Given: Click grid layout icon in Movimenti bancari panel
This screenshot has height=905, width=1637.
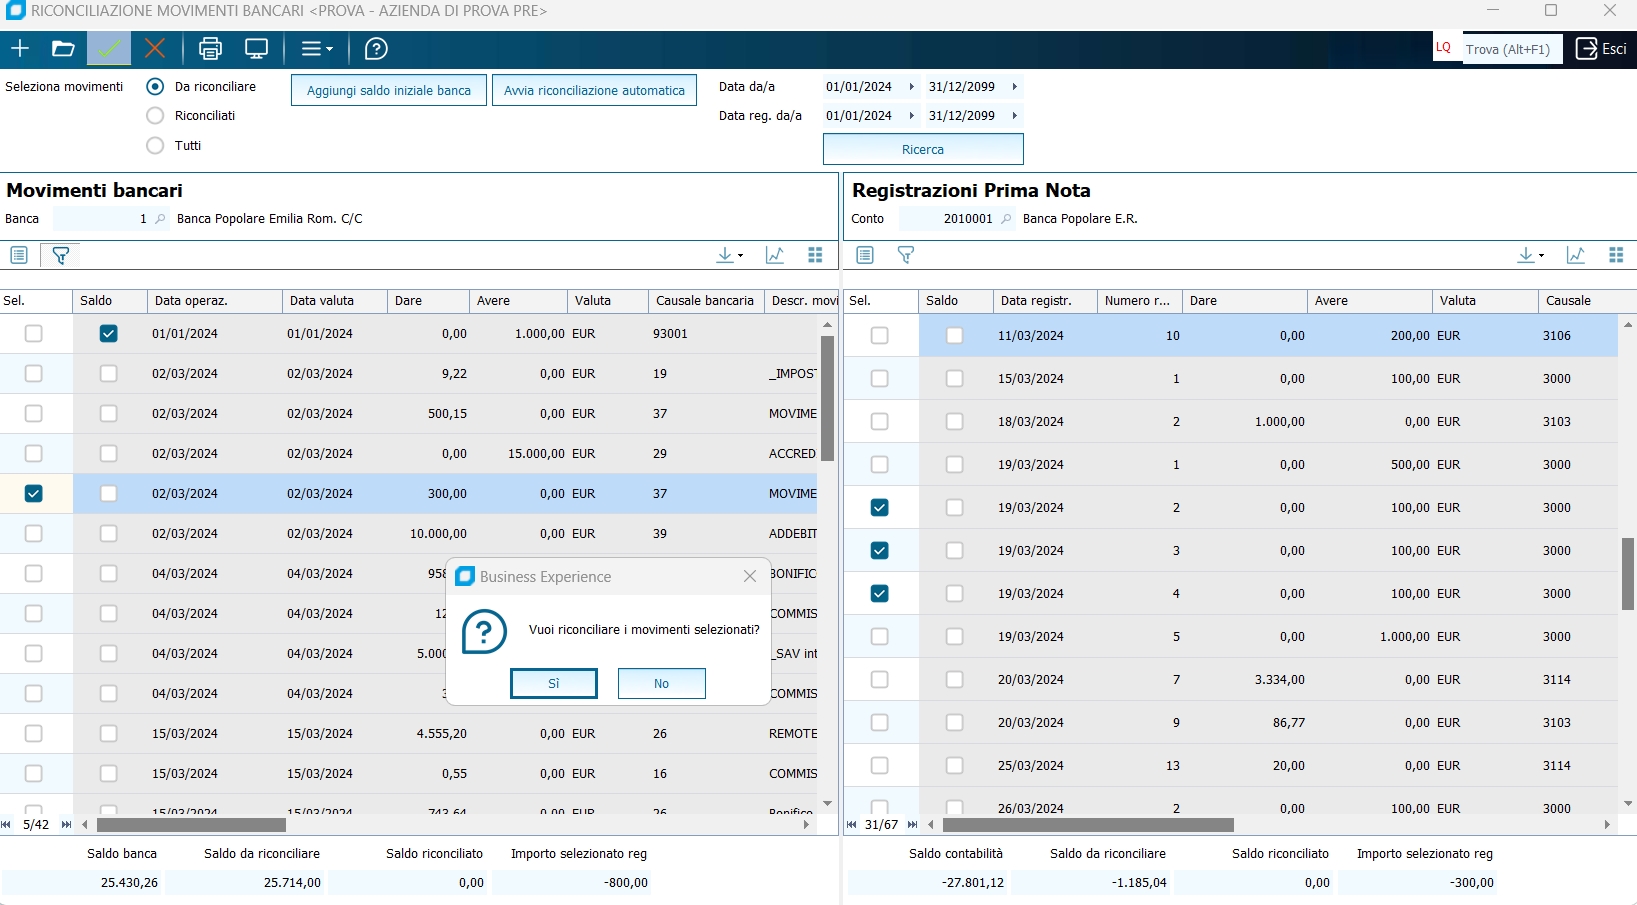Looking at the screenshot, I should tap(815, 256).
